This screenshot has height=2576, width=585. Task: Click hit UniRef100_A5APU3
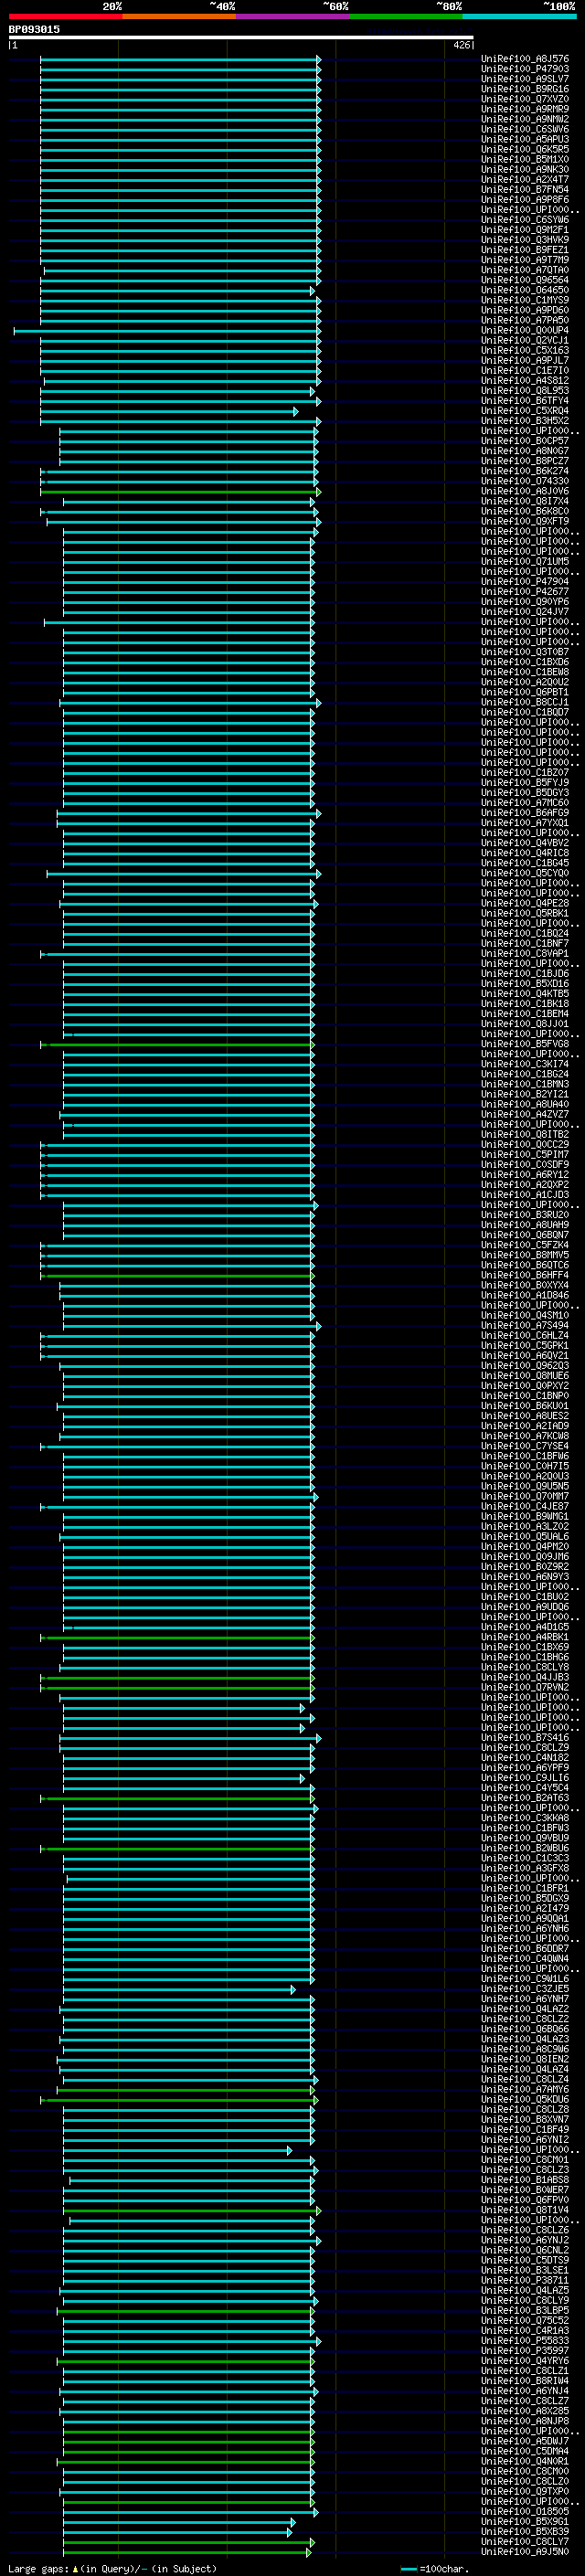(x=525, y=139)
